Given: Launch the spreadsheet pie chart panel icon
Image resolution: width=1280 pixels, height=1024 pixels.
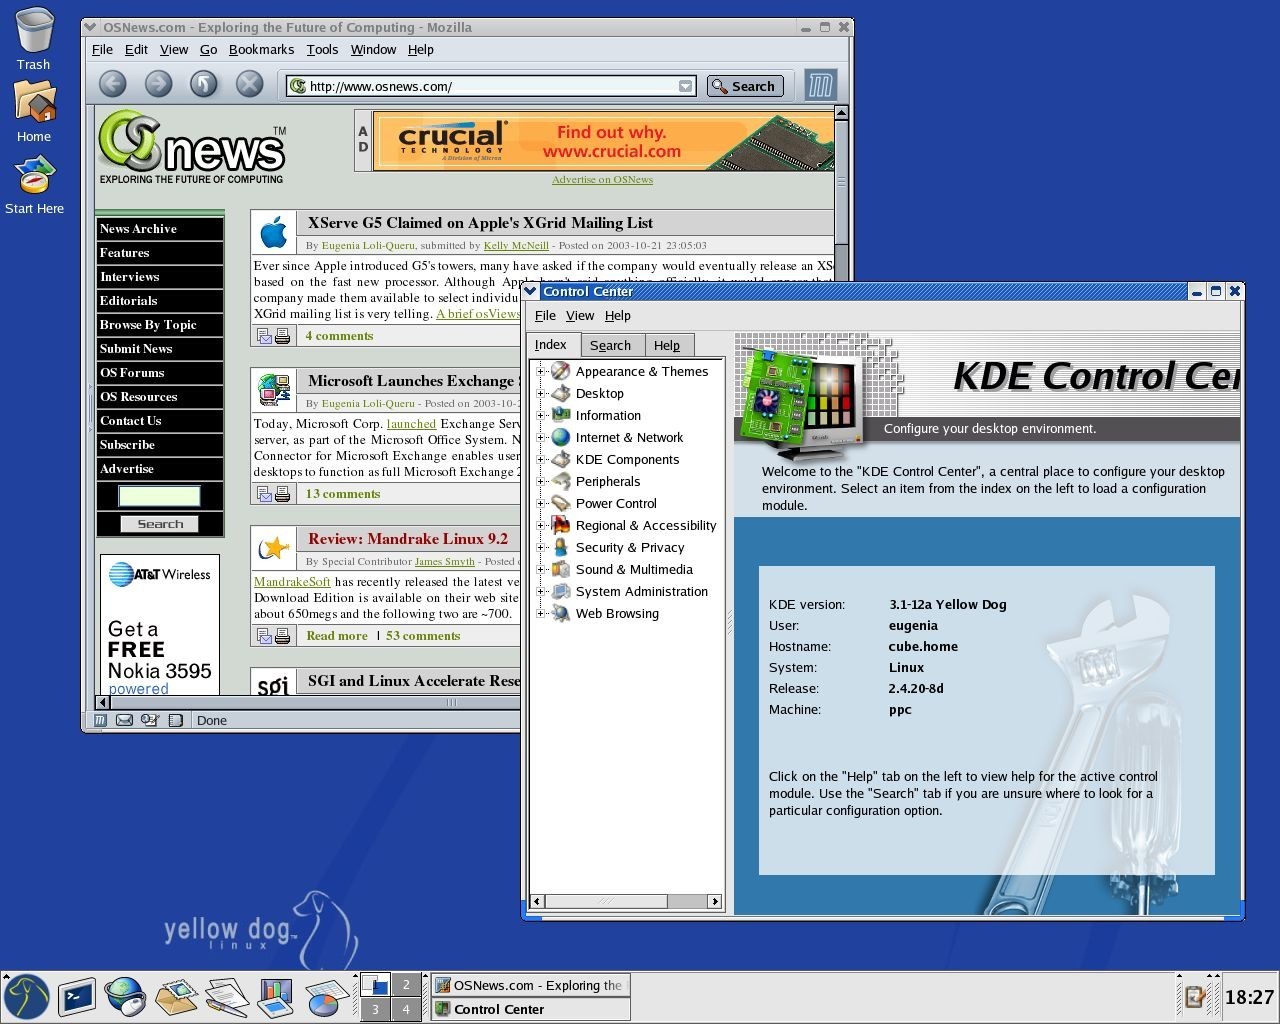Looking at the screenshot, I should click(x=325, y=996).
